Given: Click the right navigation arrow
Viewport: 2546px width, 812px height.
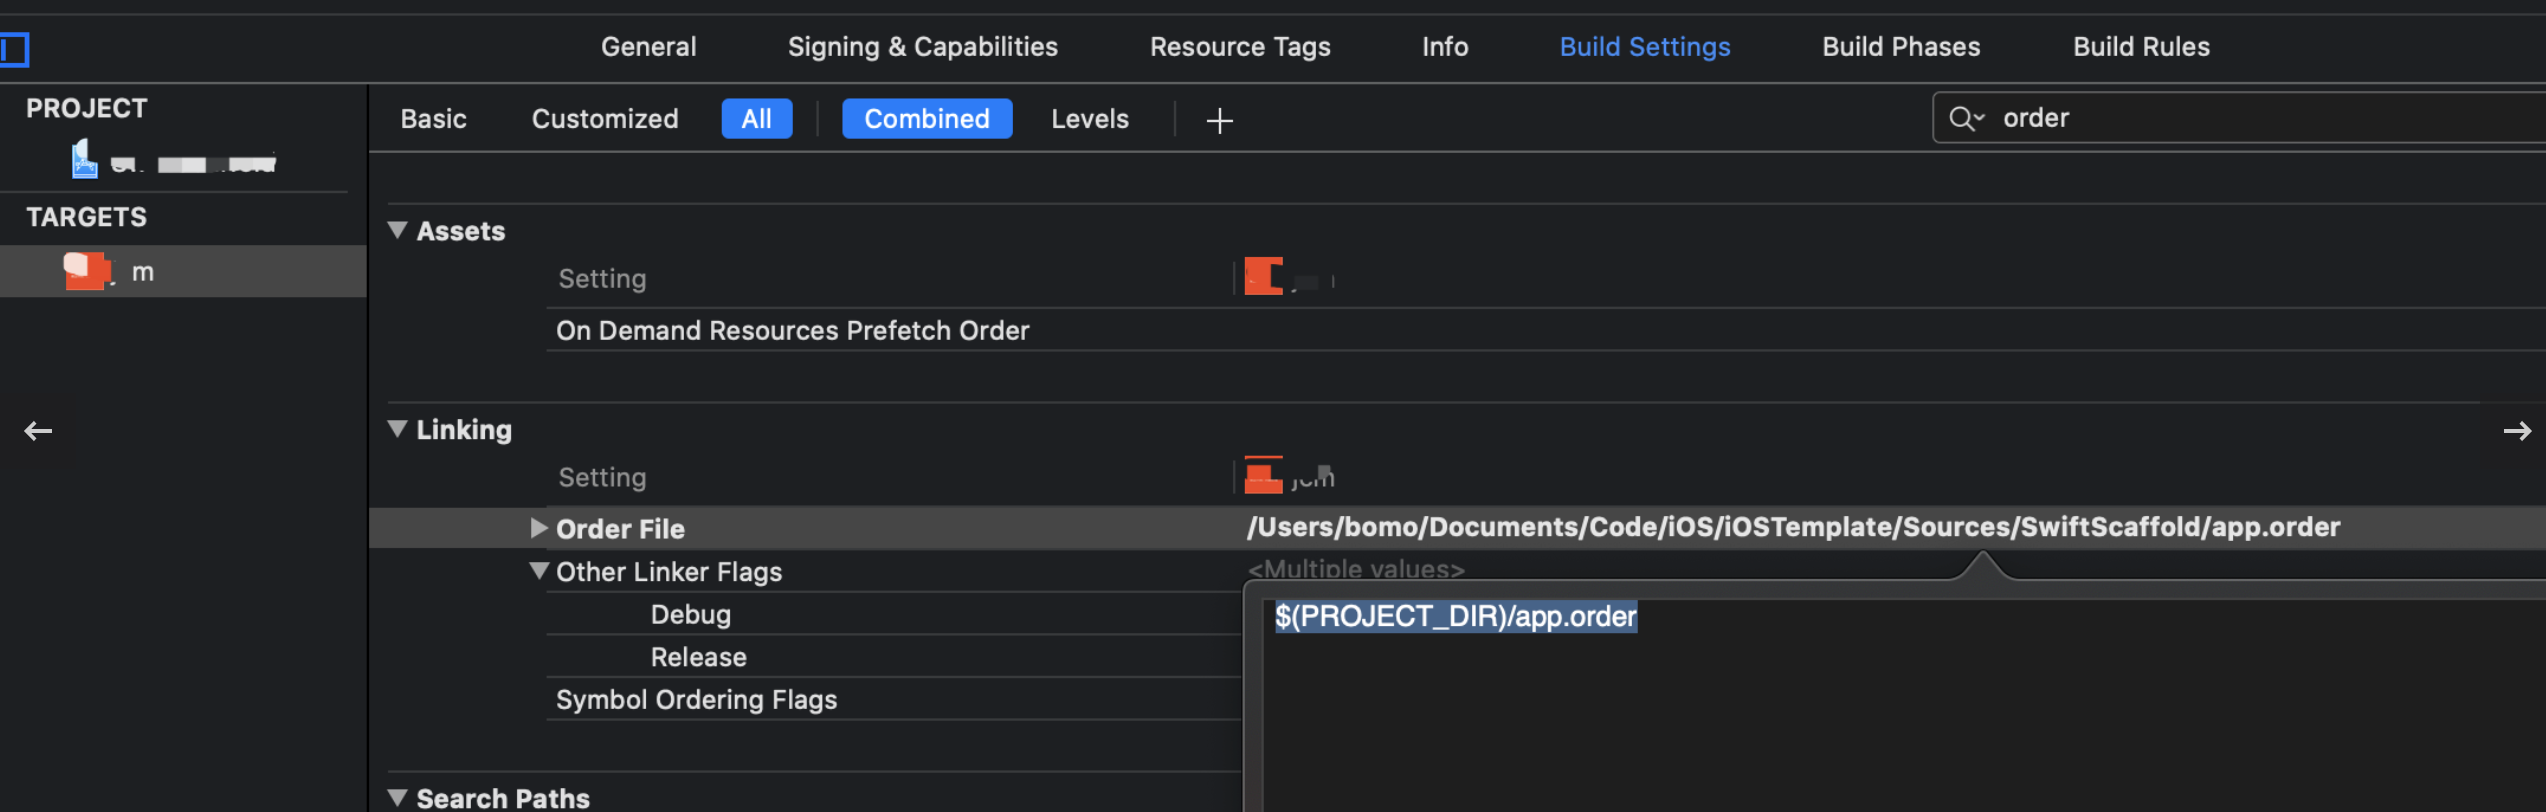Looking at the screenshot, I should click(x=2516, y=431).
